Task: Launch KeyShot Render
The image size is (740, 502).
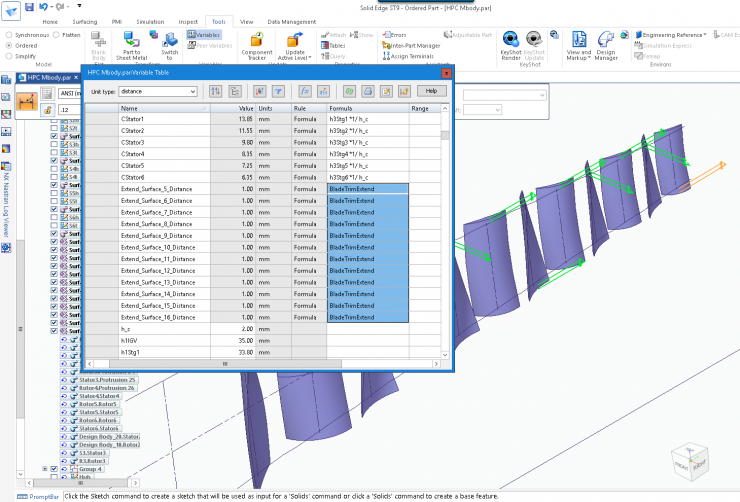Action: pyautogui.click(x=511, y=46)
